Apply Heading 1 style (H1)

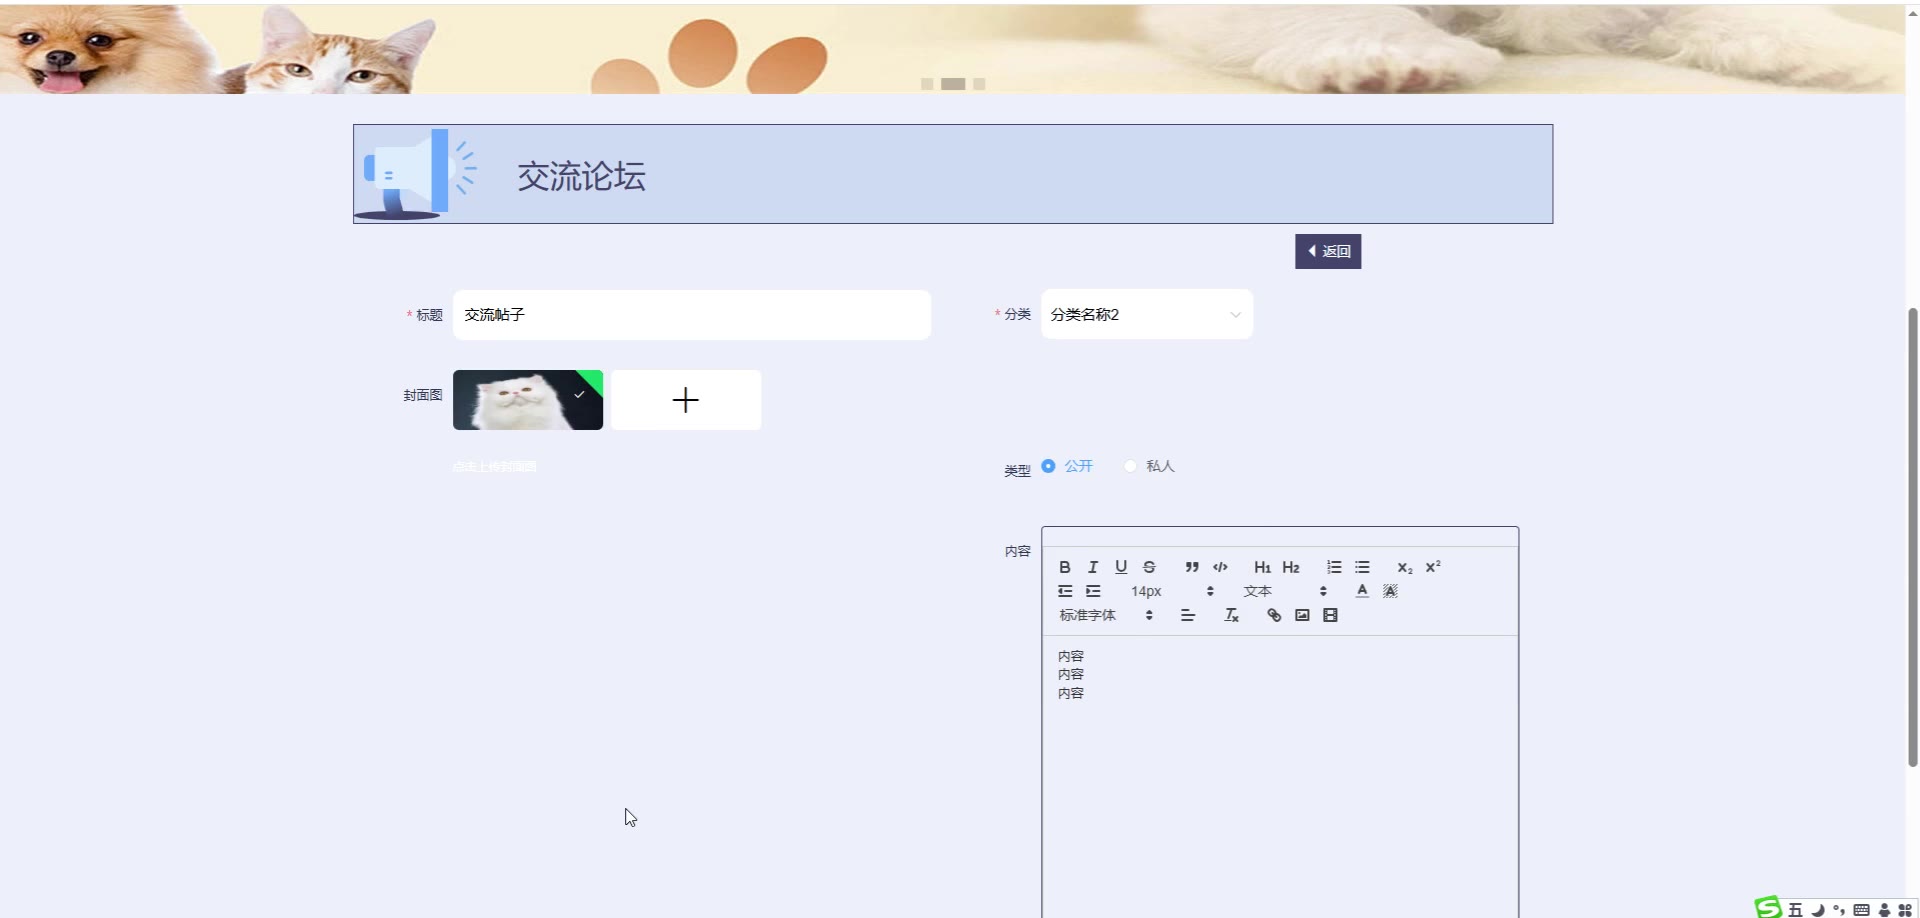[x=1263, y=567]
